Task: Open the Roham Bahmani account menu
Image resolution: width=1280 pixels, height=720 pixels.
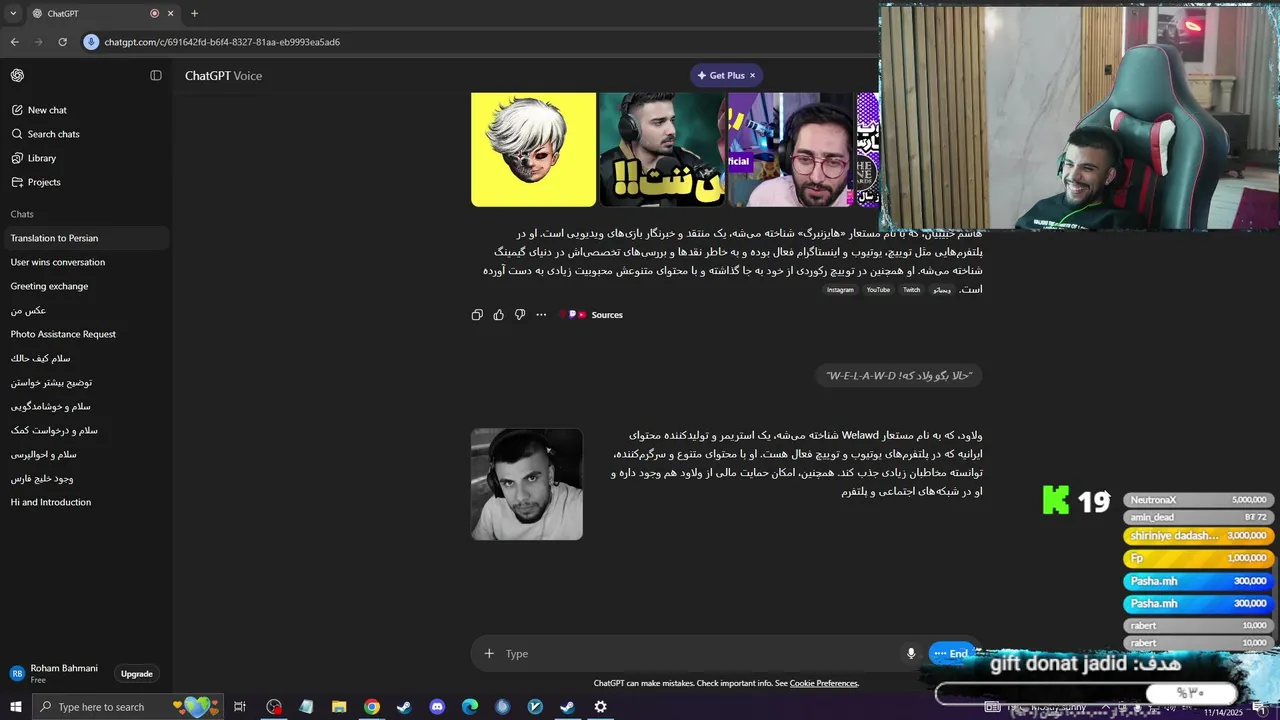Action: pos(55,674)
